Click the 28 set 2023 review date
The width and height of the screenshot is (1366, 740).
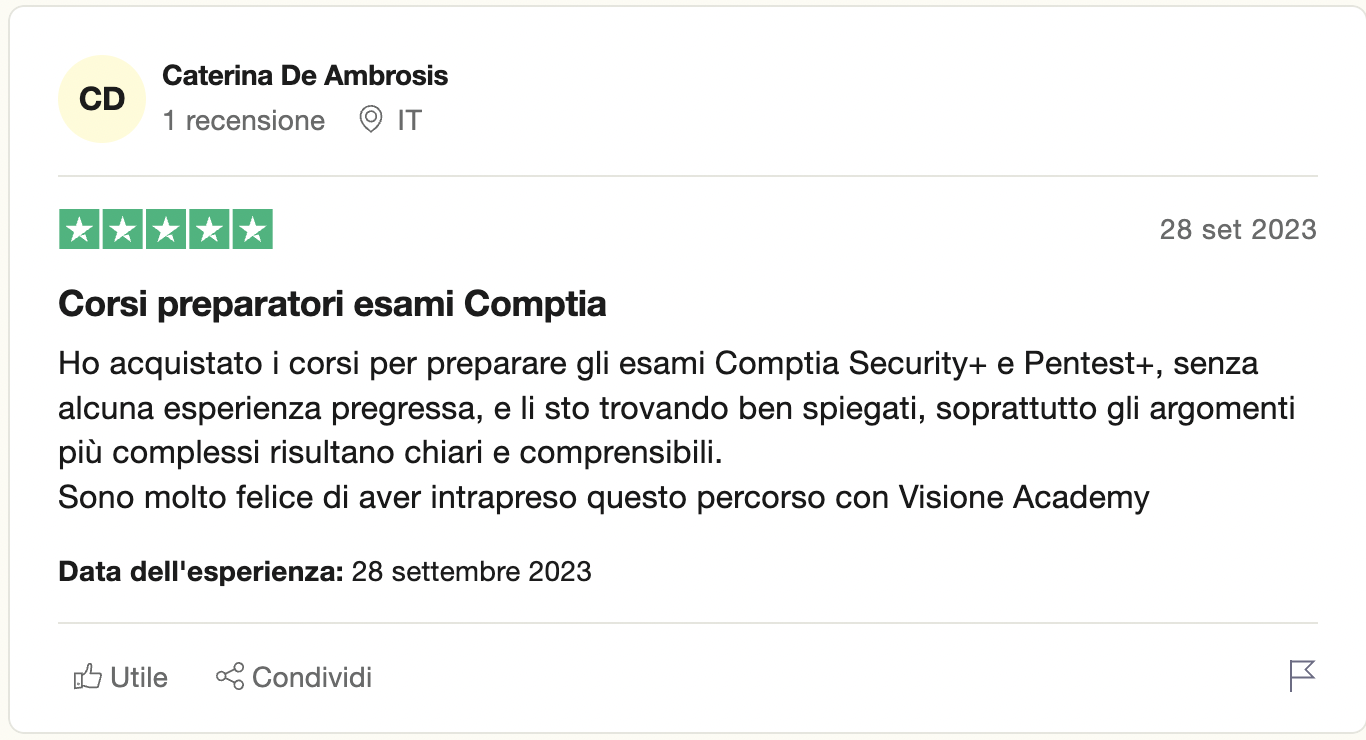pyautogui.click(x=1237, y=230)
